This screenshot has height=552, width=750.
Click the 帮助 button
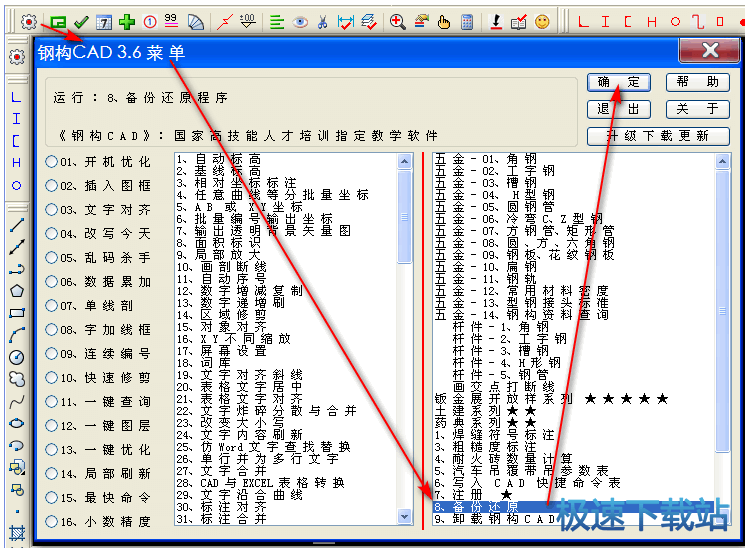pos(697,82)
